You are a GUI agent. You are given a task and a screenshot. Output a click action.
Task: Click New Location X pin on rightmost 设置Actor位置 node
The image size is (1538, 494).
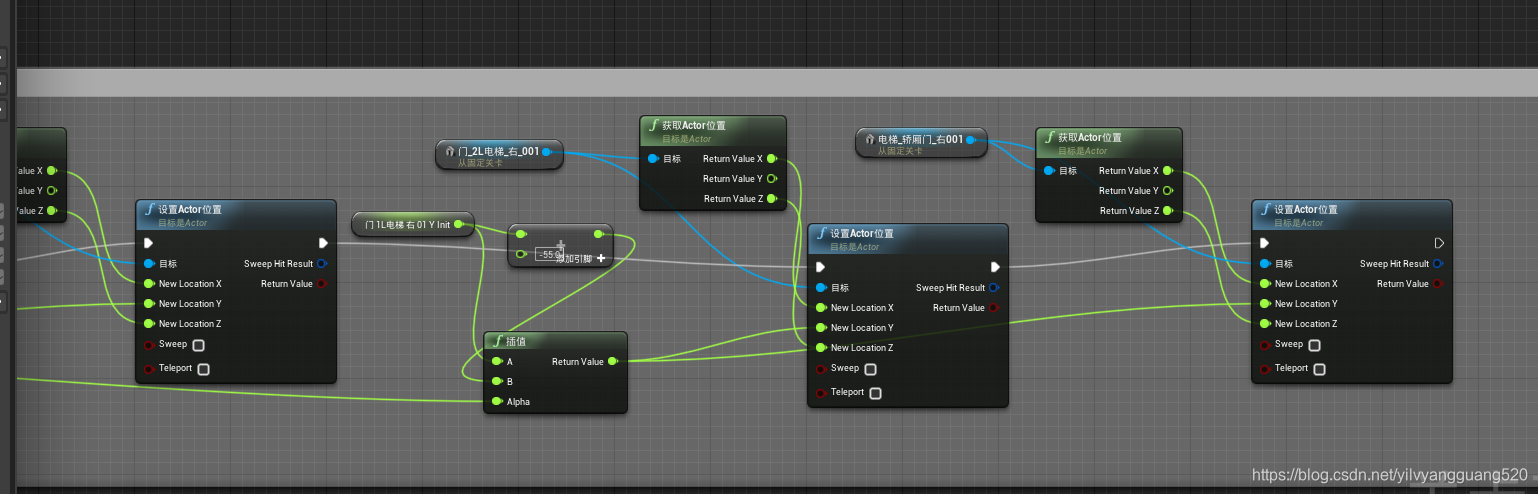tap(1265, 284)
